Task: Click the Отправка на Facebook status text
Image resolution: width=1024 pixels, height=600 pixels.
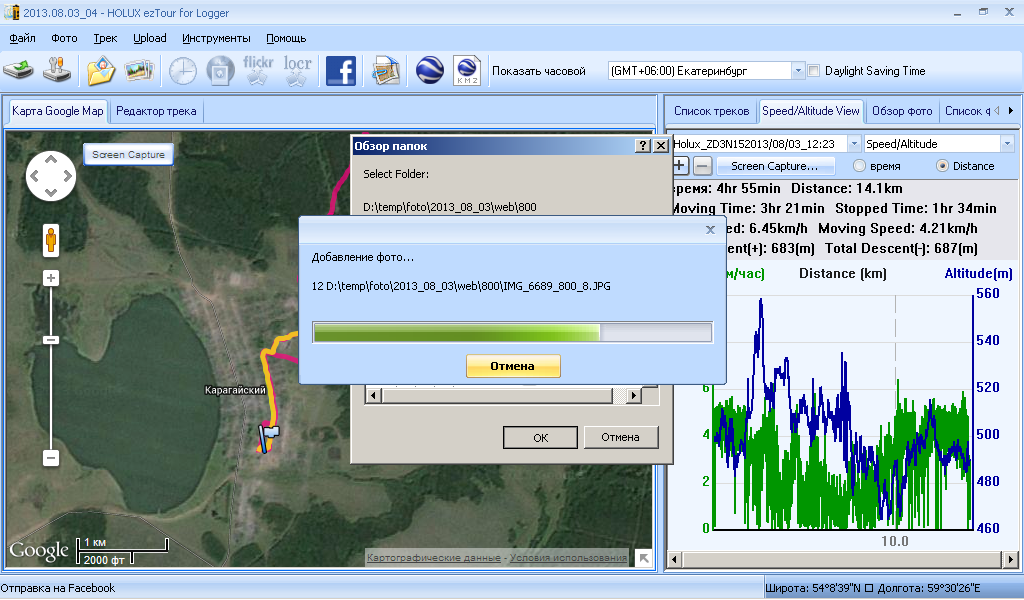Action: point(57,588)
